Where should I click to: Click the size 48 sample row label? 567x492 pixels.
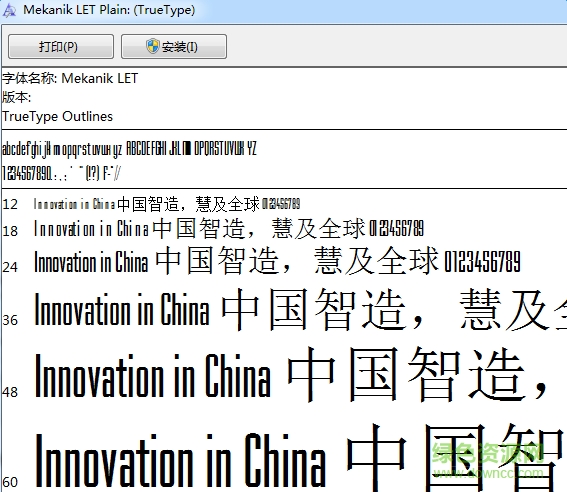point(10,392)
